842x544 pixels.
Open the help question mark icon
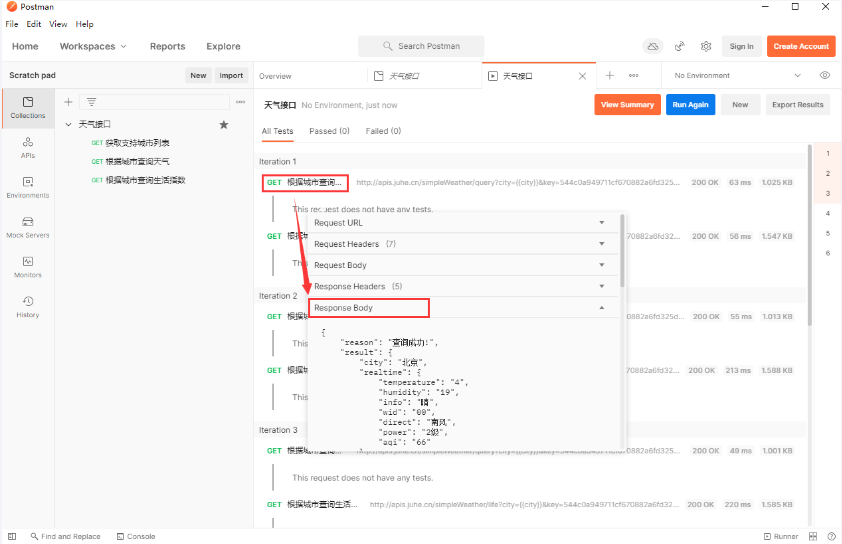(832, 536)
